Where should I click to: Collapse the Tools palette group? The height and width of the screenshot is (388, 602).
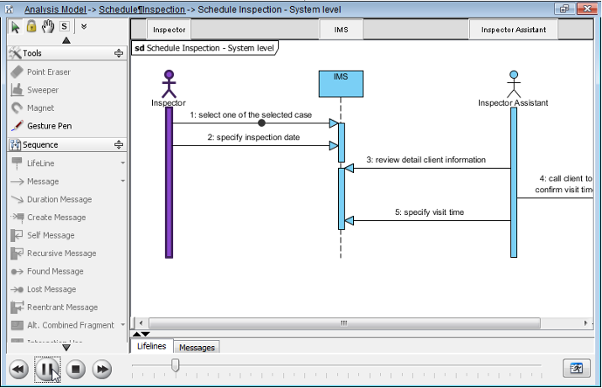point(119,53)
